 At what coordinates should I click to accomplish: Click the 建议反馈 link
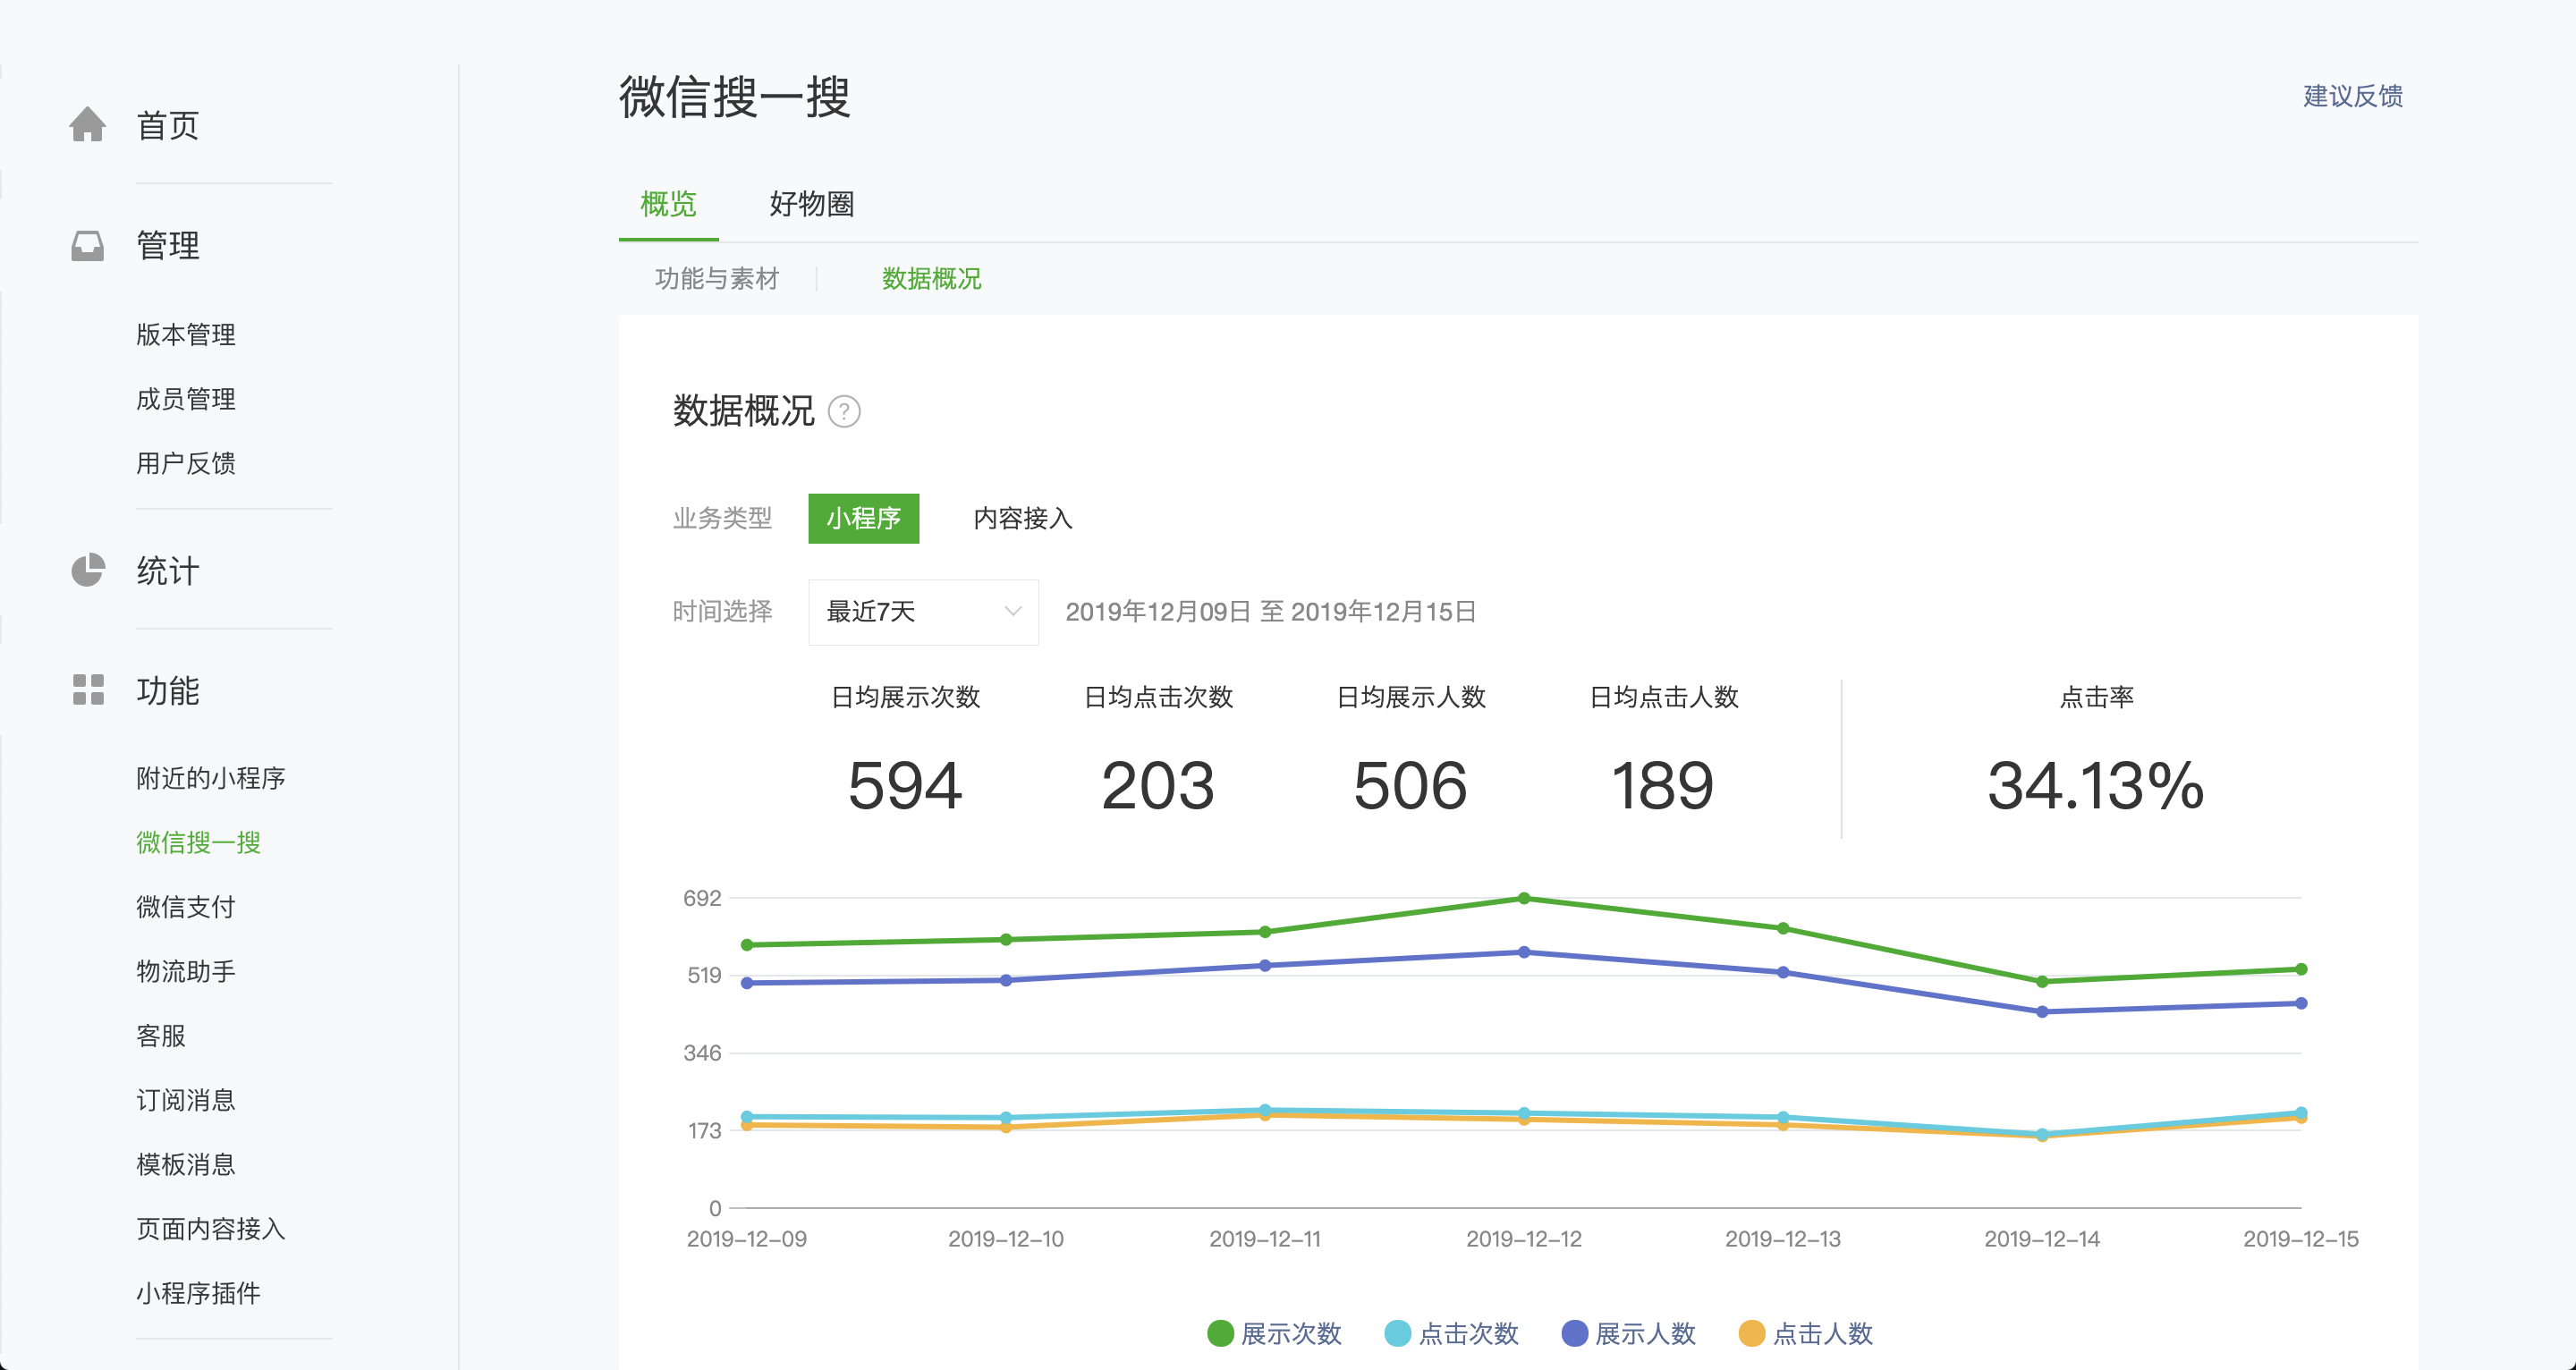click(2353, 96)
